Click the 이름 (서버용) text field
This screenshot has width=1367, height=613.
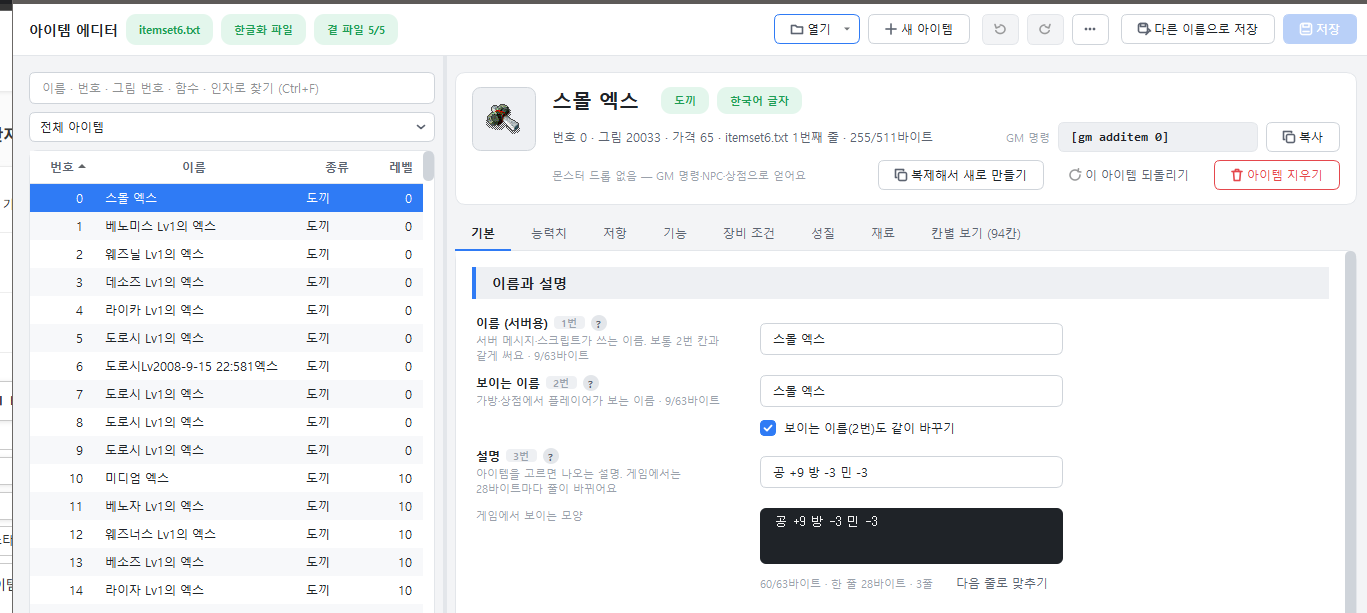point(911,339)
